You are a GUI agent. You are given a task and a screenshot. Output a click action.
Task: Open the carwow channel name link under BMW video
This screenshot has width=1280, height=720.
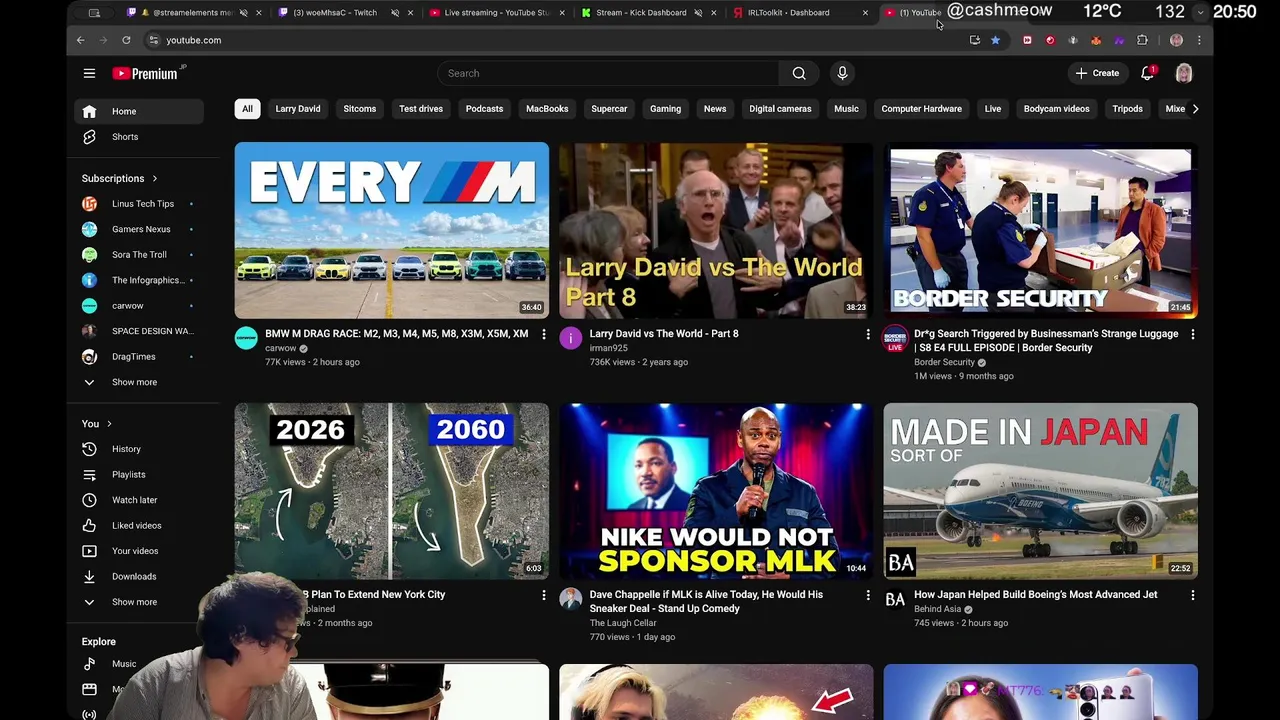coord(280,349)
